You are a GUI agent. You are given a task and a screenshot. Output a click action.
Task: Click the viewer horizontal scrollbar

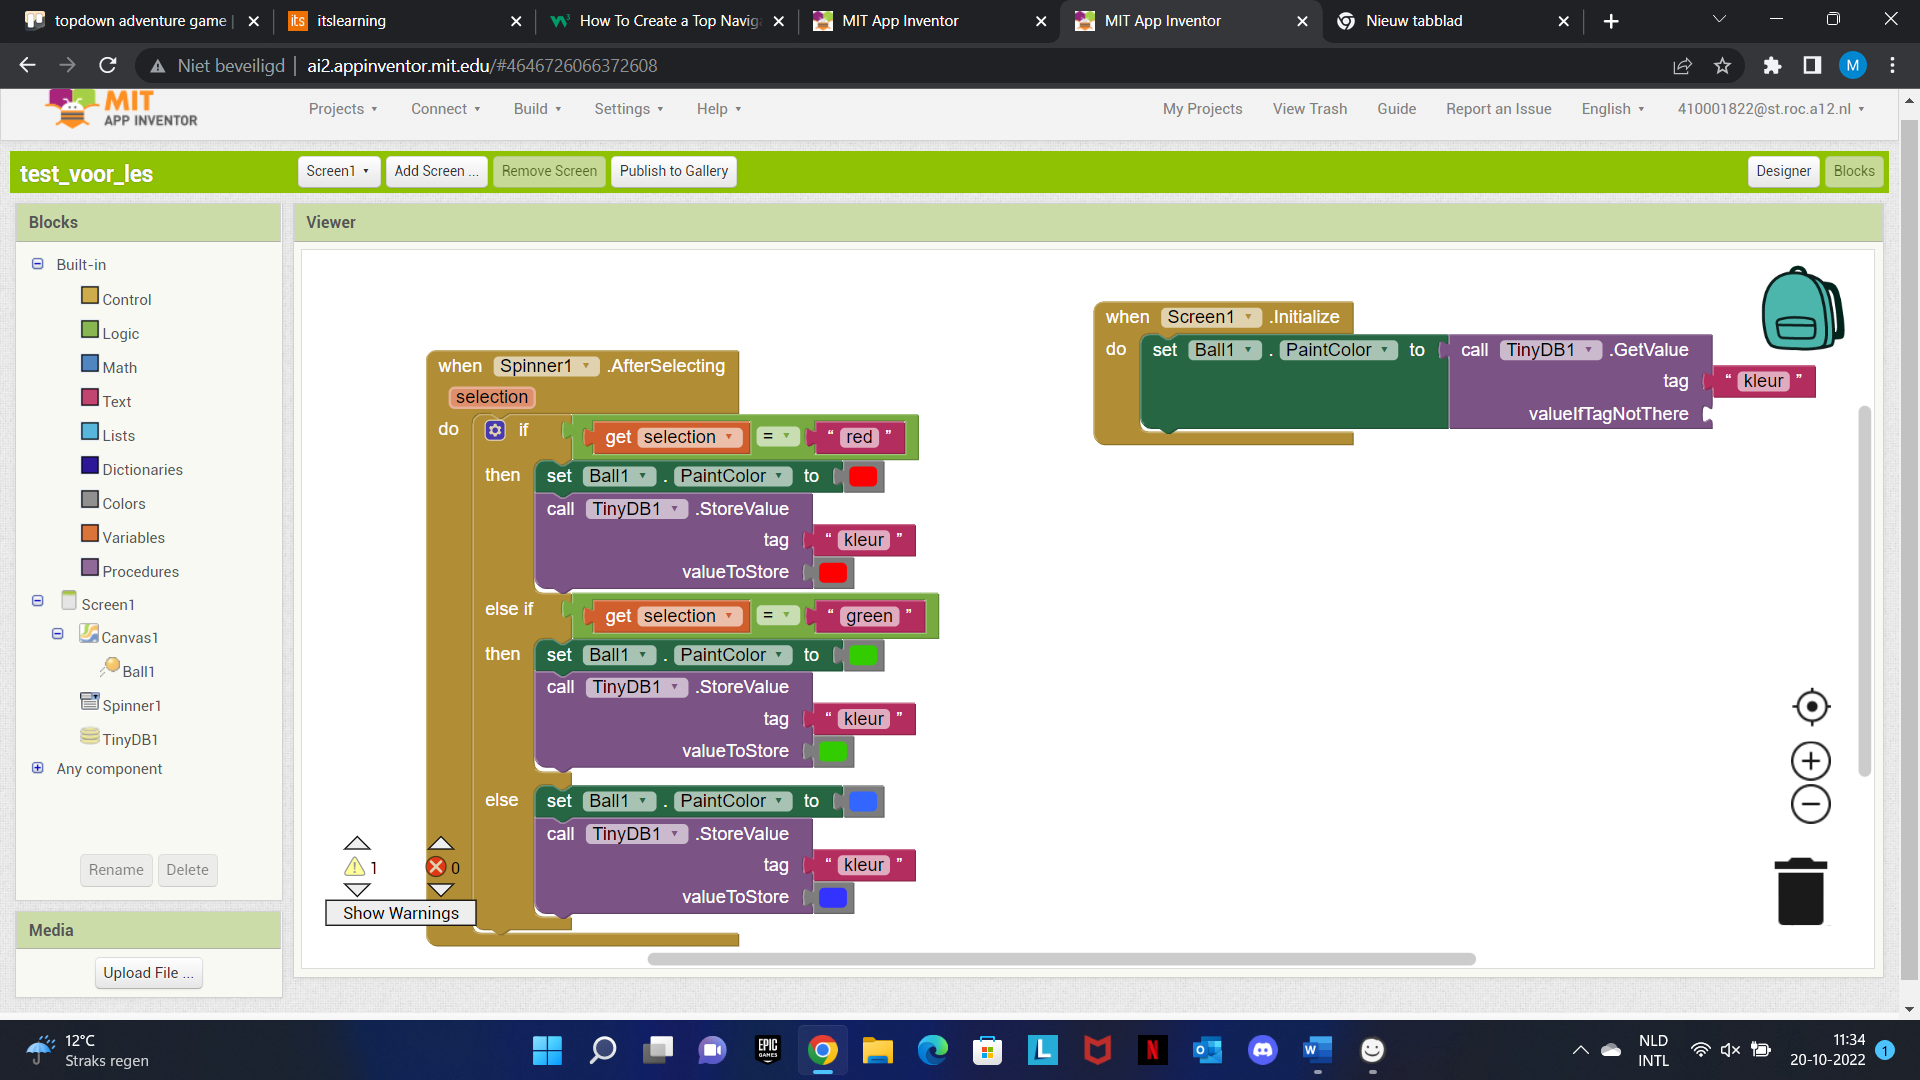click(1060, 959)
